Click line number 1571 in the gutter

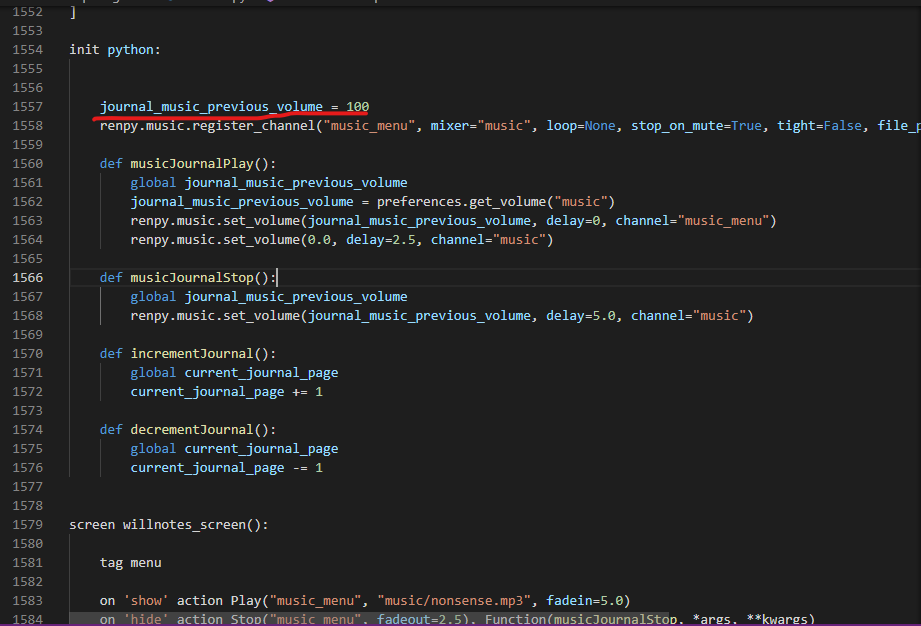pos(28,372)
